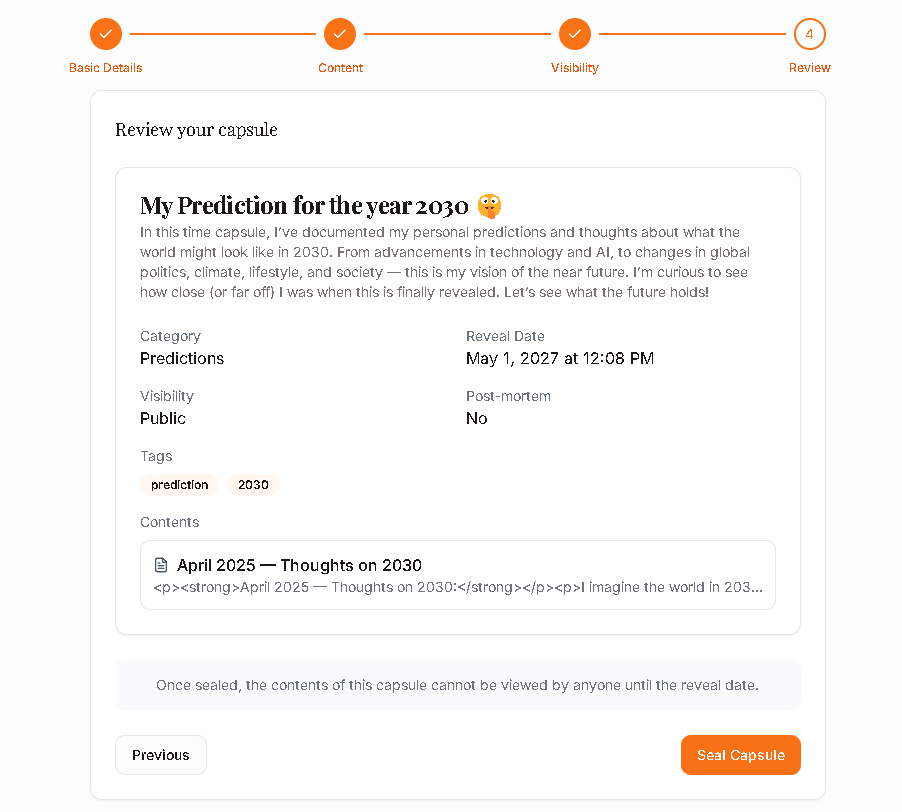
Task: Click the Public visibility value
Action: click(163, 418)
